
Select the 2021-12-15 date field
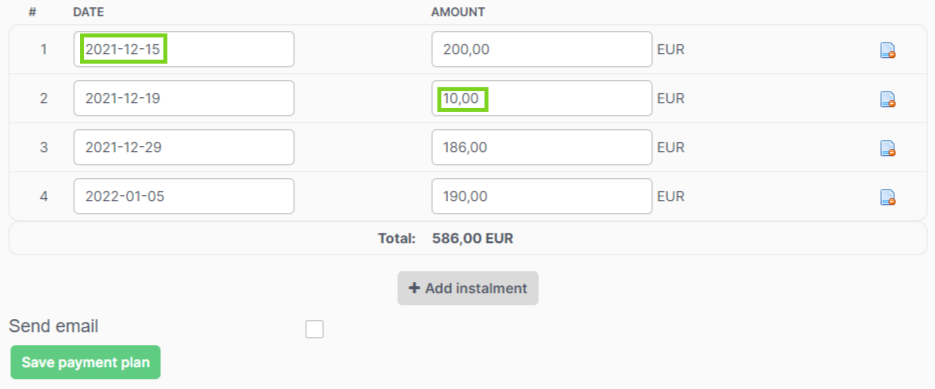pos(184,49)
